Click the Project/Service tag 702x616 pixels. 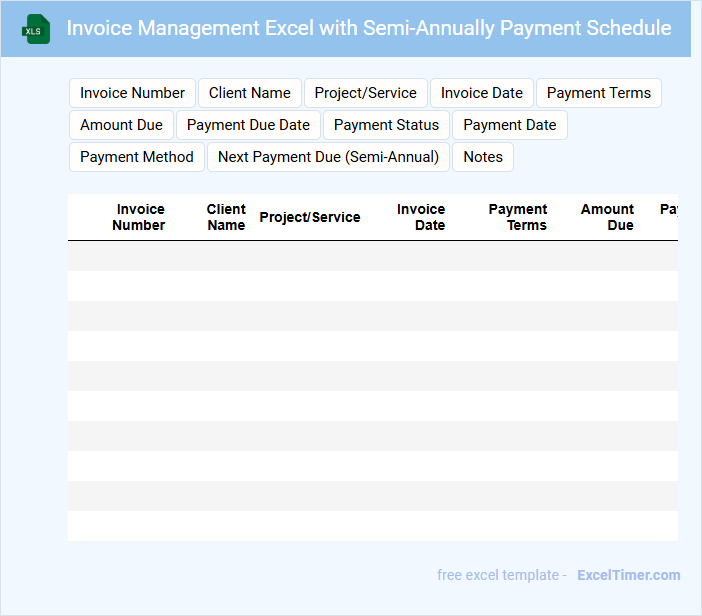tap(365, 93)
